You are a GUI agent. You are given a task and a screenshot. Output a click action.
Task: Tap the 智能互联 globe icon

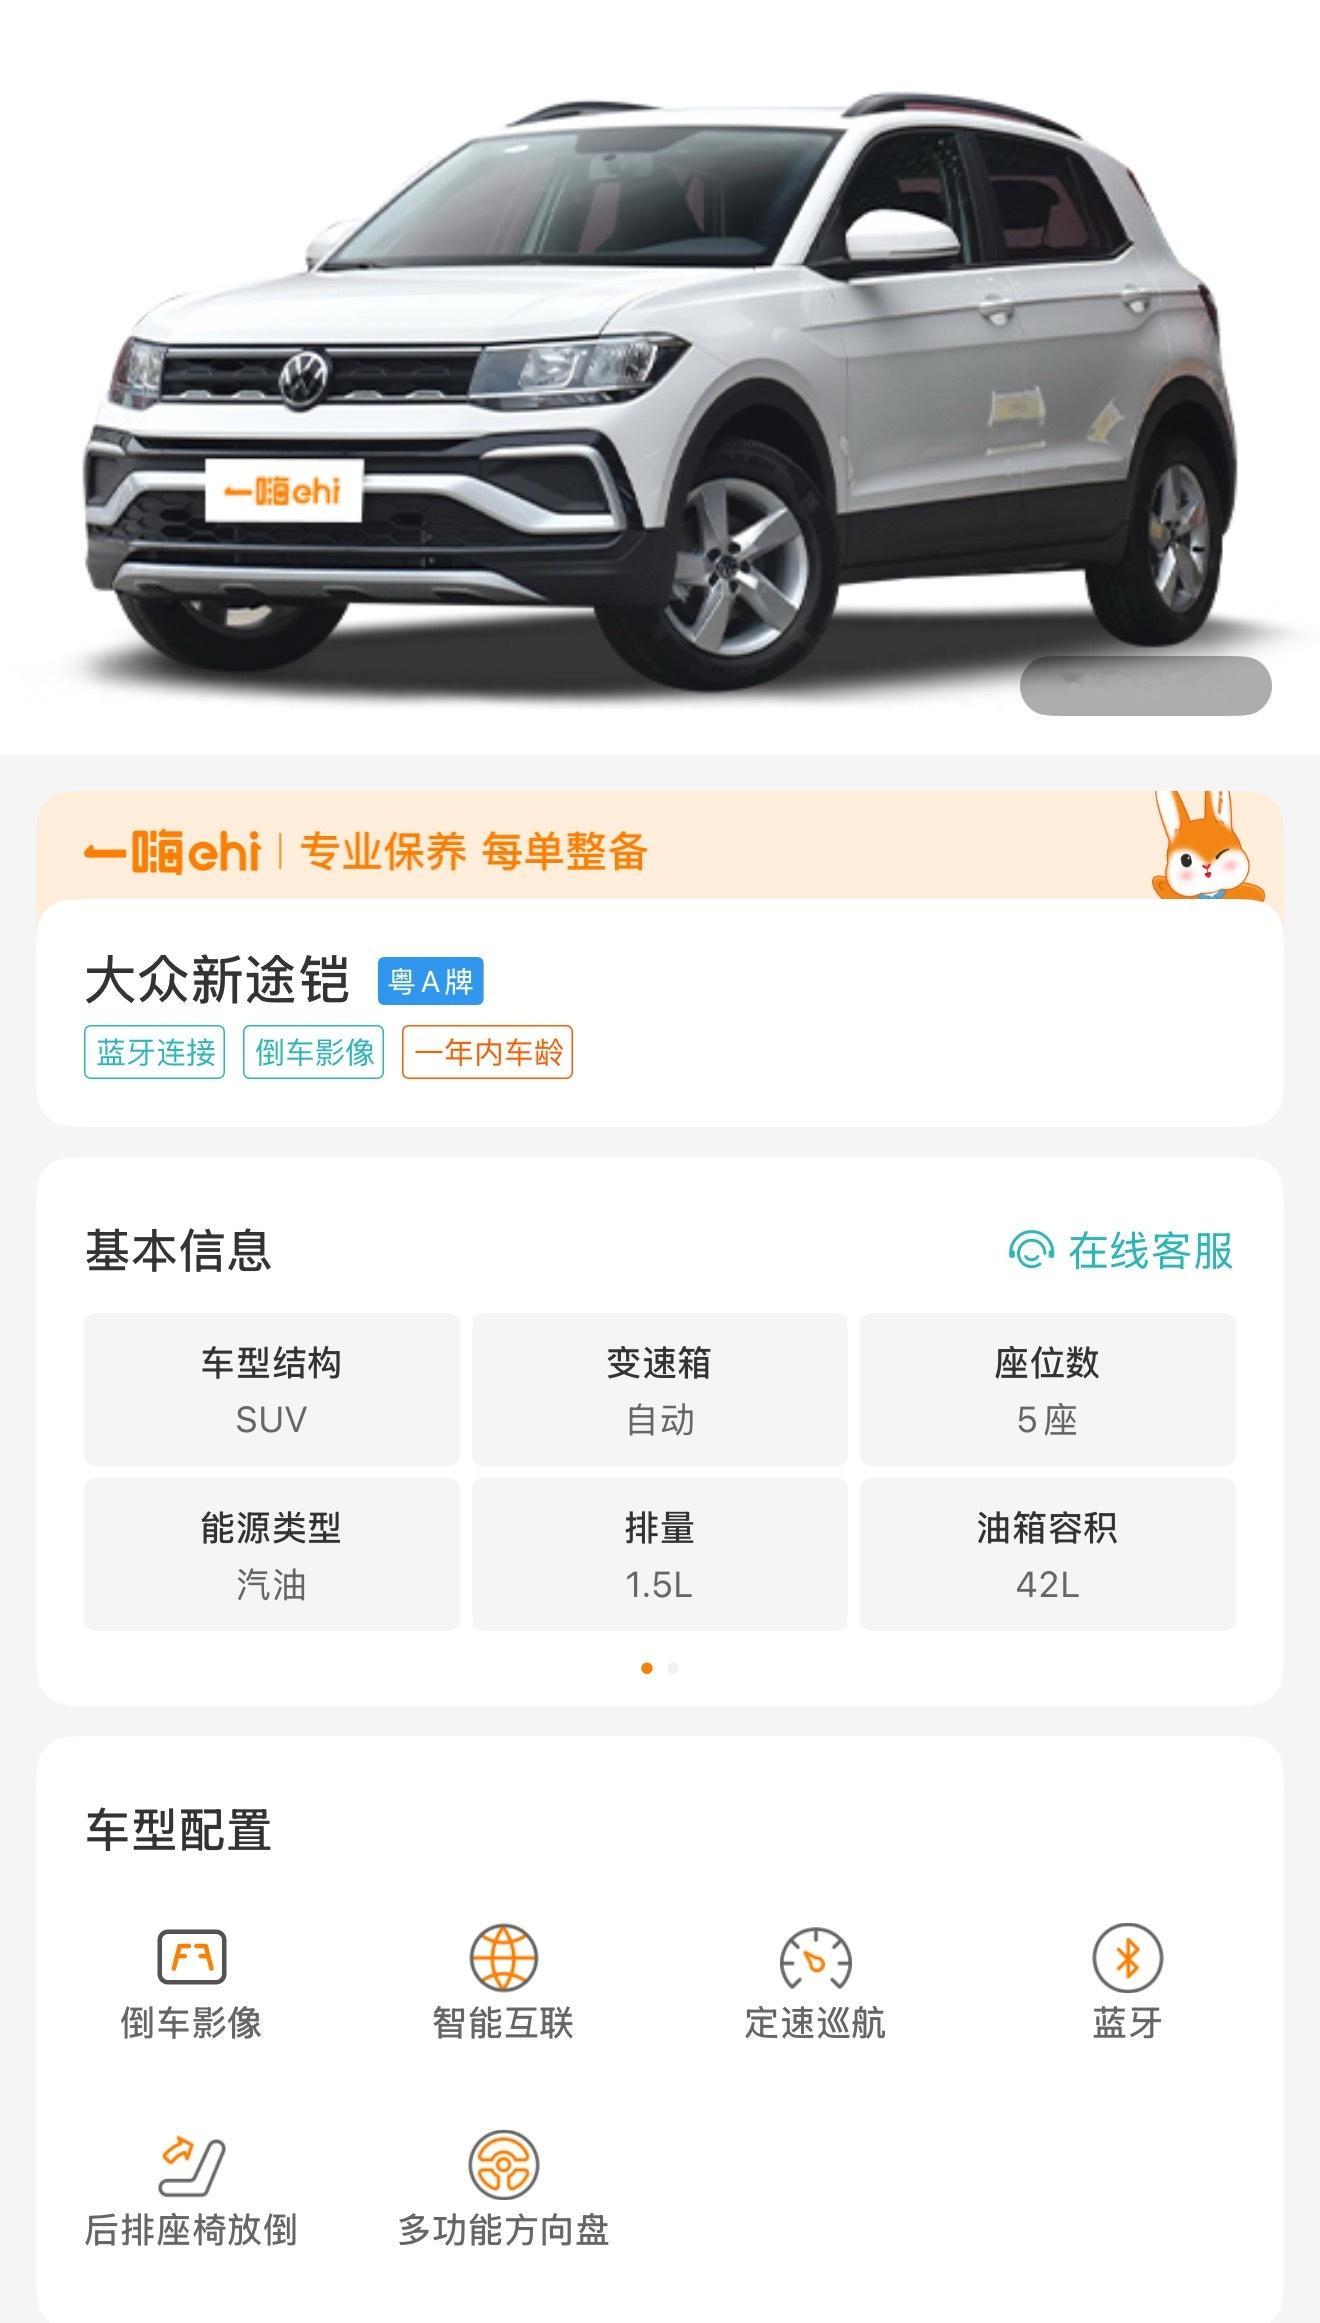pyautogui.click(x=503, y=1957)
